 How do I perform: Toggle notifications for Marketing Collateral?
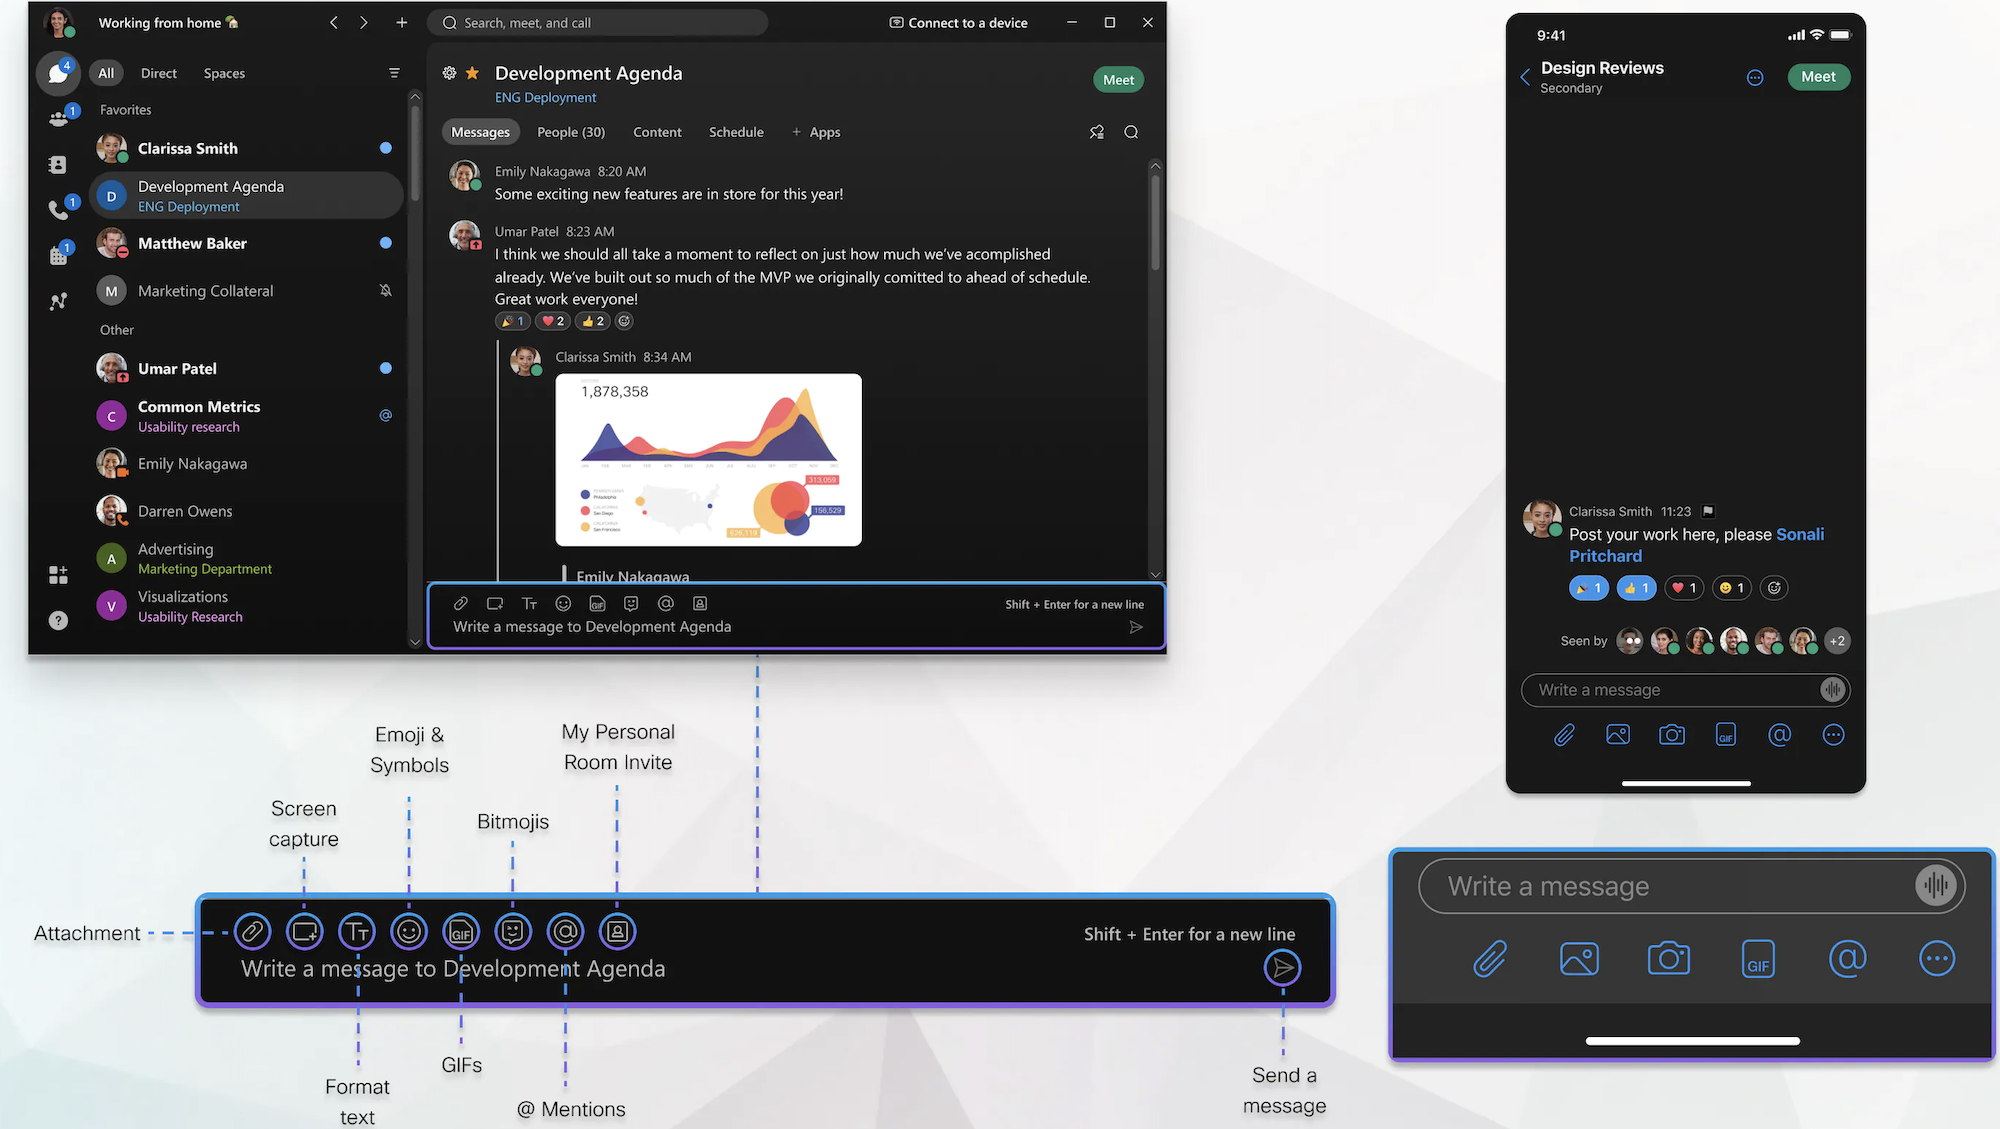point(386,290)
